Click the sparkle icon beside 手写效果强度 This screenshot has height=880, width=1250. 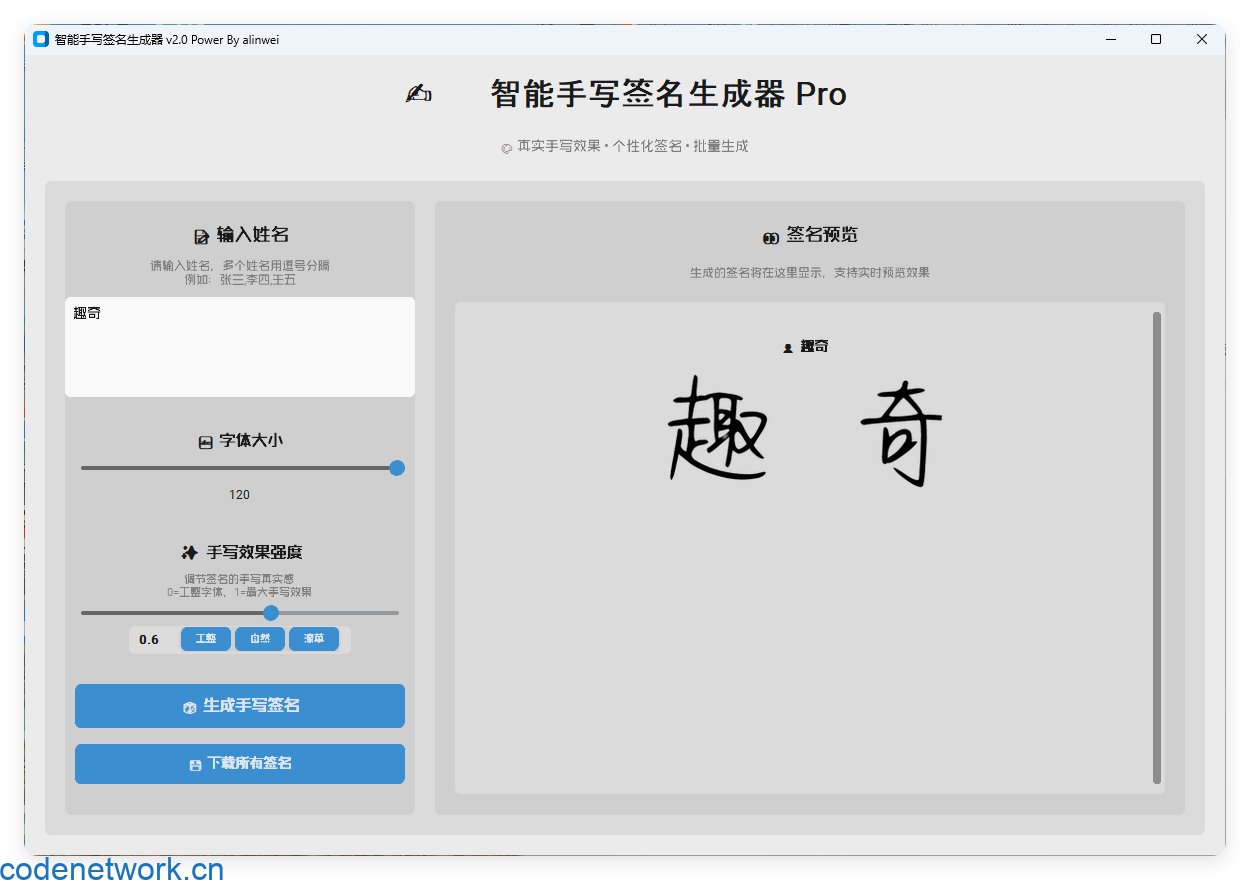(190, 553)
